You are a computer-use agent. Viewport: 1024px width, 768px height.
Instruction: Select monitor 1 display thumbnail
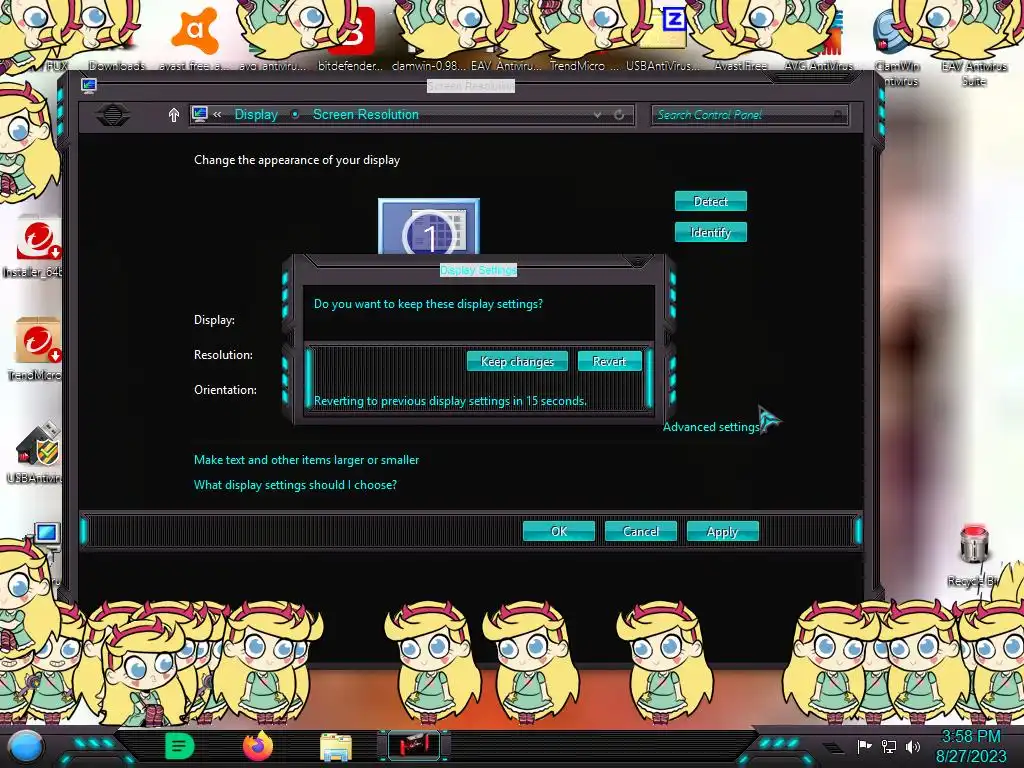point(429,227)
